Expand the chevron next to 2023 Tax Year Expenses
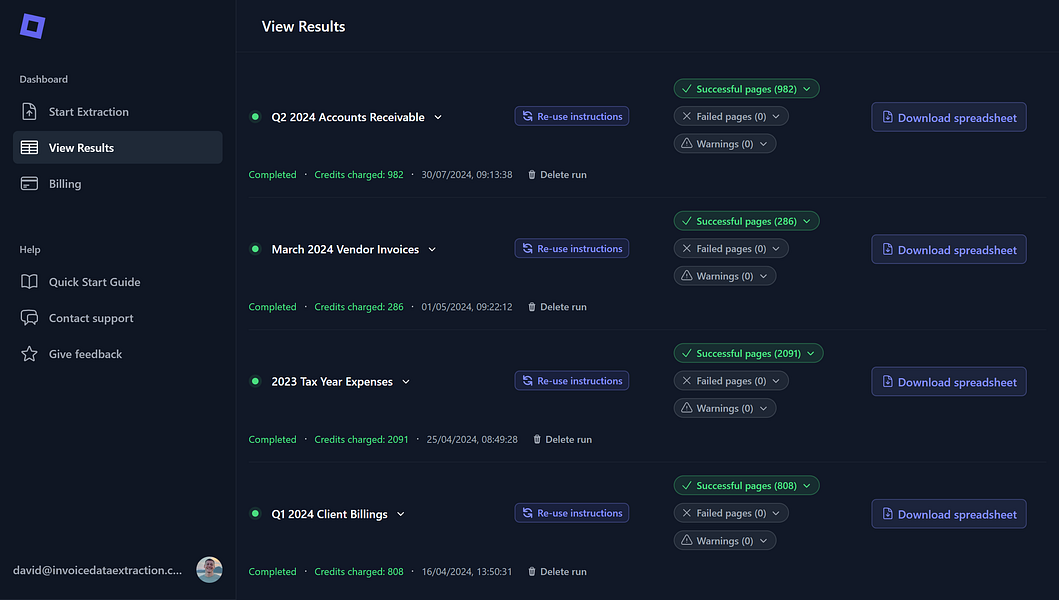Screen dimensions: 1059x600 405,381
